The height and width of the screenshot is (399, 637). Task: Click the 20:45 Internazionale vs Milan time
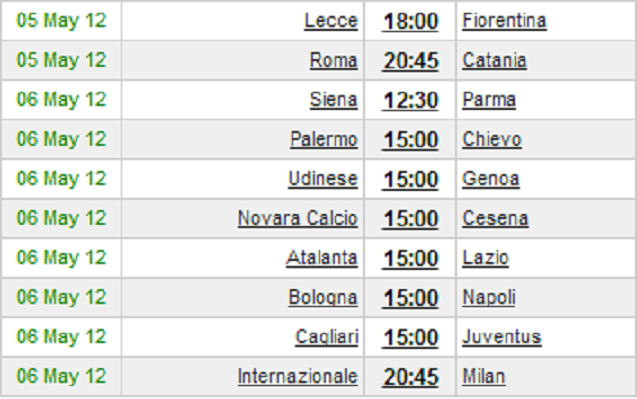(x=410, y=376)
